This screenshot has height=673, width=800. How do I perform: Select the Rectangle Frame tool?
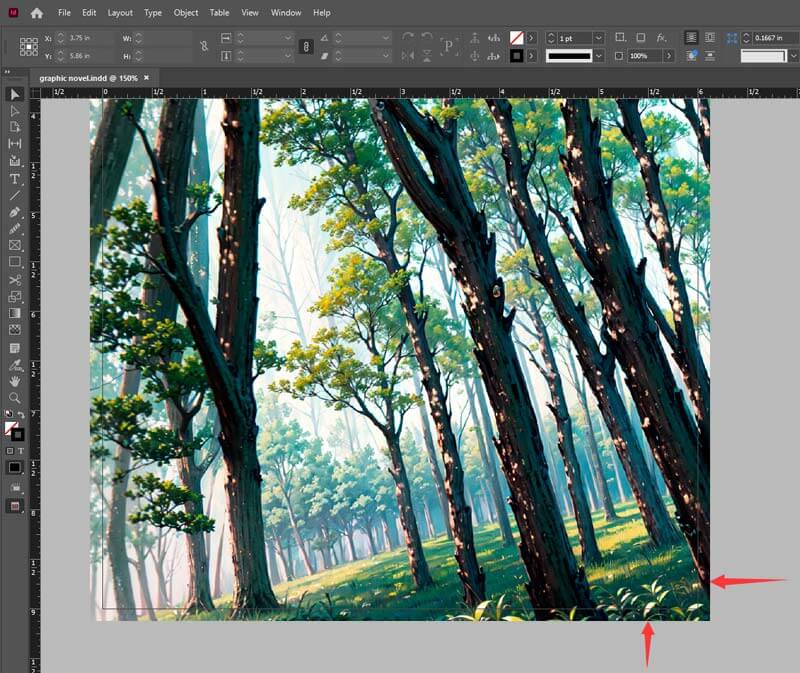click(15, 245)
